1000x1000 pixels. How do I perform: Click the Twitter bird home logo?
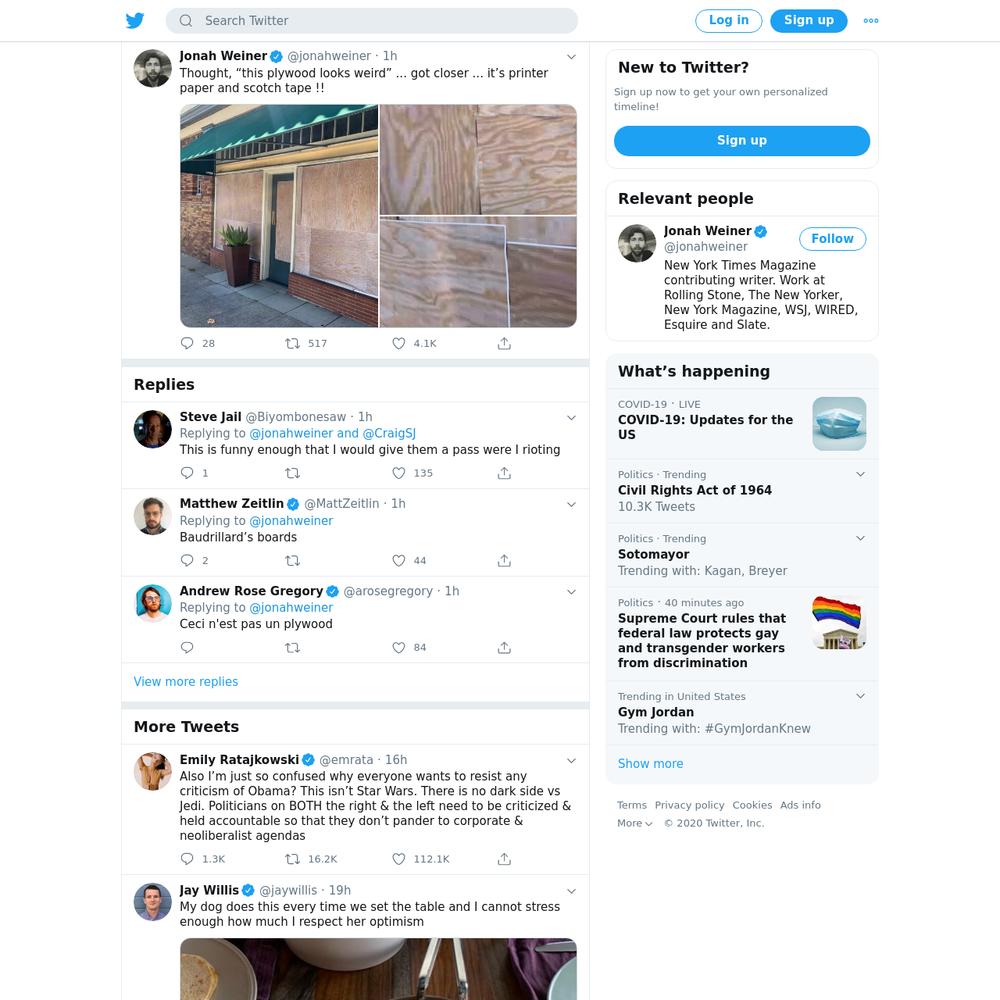pos(135,20)
